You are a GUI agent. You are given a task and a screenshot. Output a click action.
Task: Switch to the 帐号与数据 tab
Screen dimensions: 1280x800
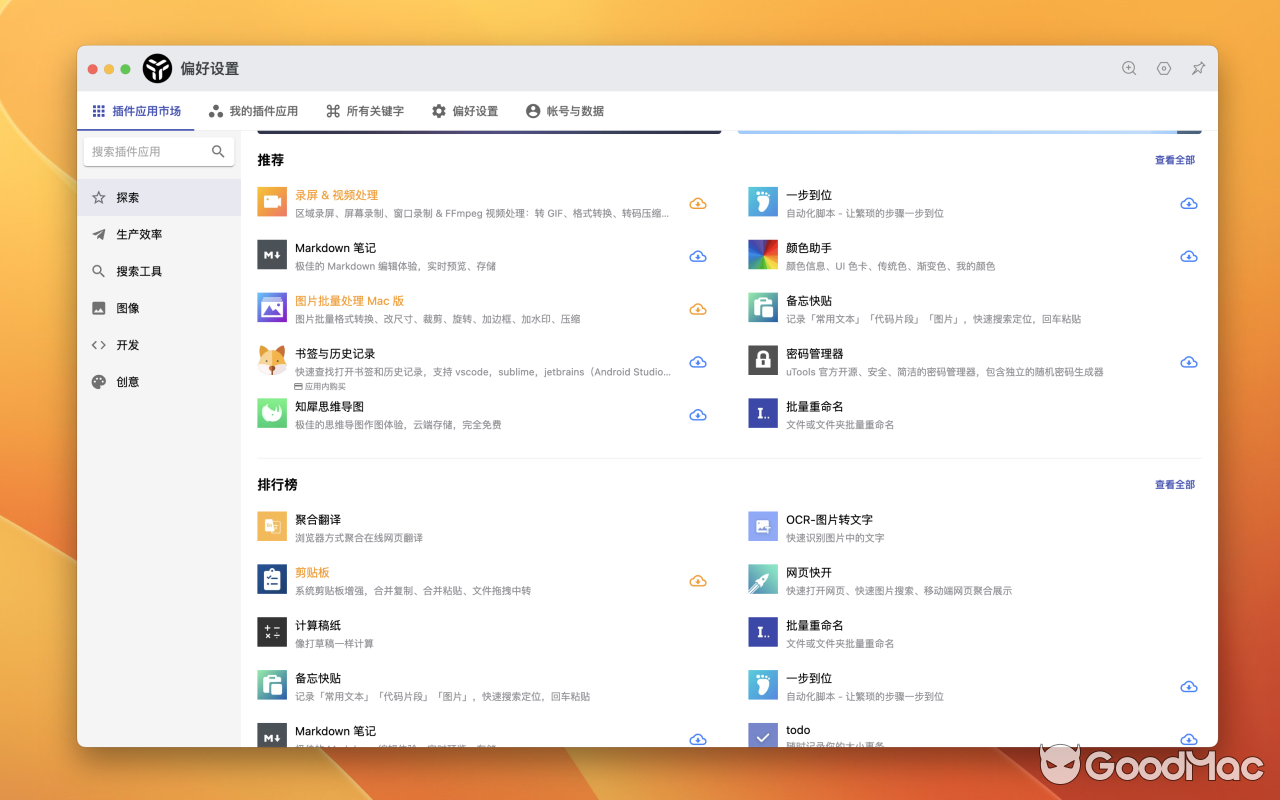point(565,111)
